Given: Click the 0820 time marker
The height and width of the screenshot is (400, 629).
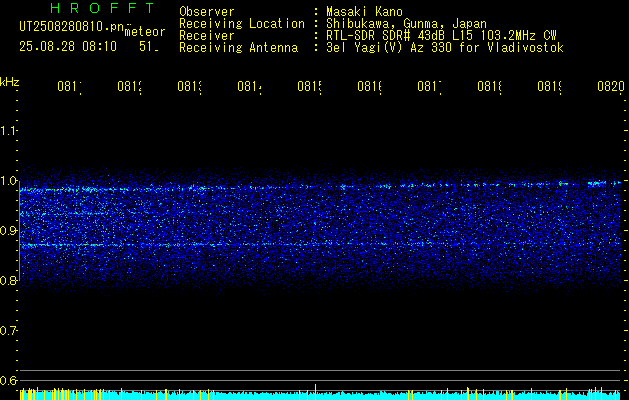Looking at the screenshot, I should (x=611, y=86).
